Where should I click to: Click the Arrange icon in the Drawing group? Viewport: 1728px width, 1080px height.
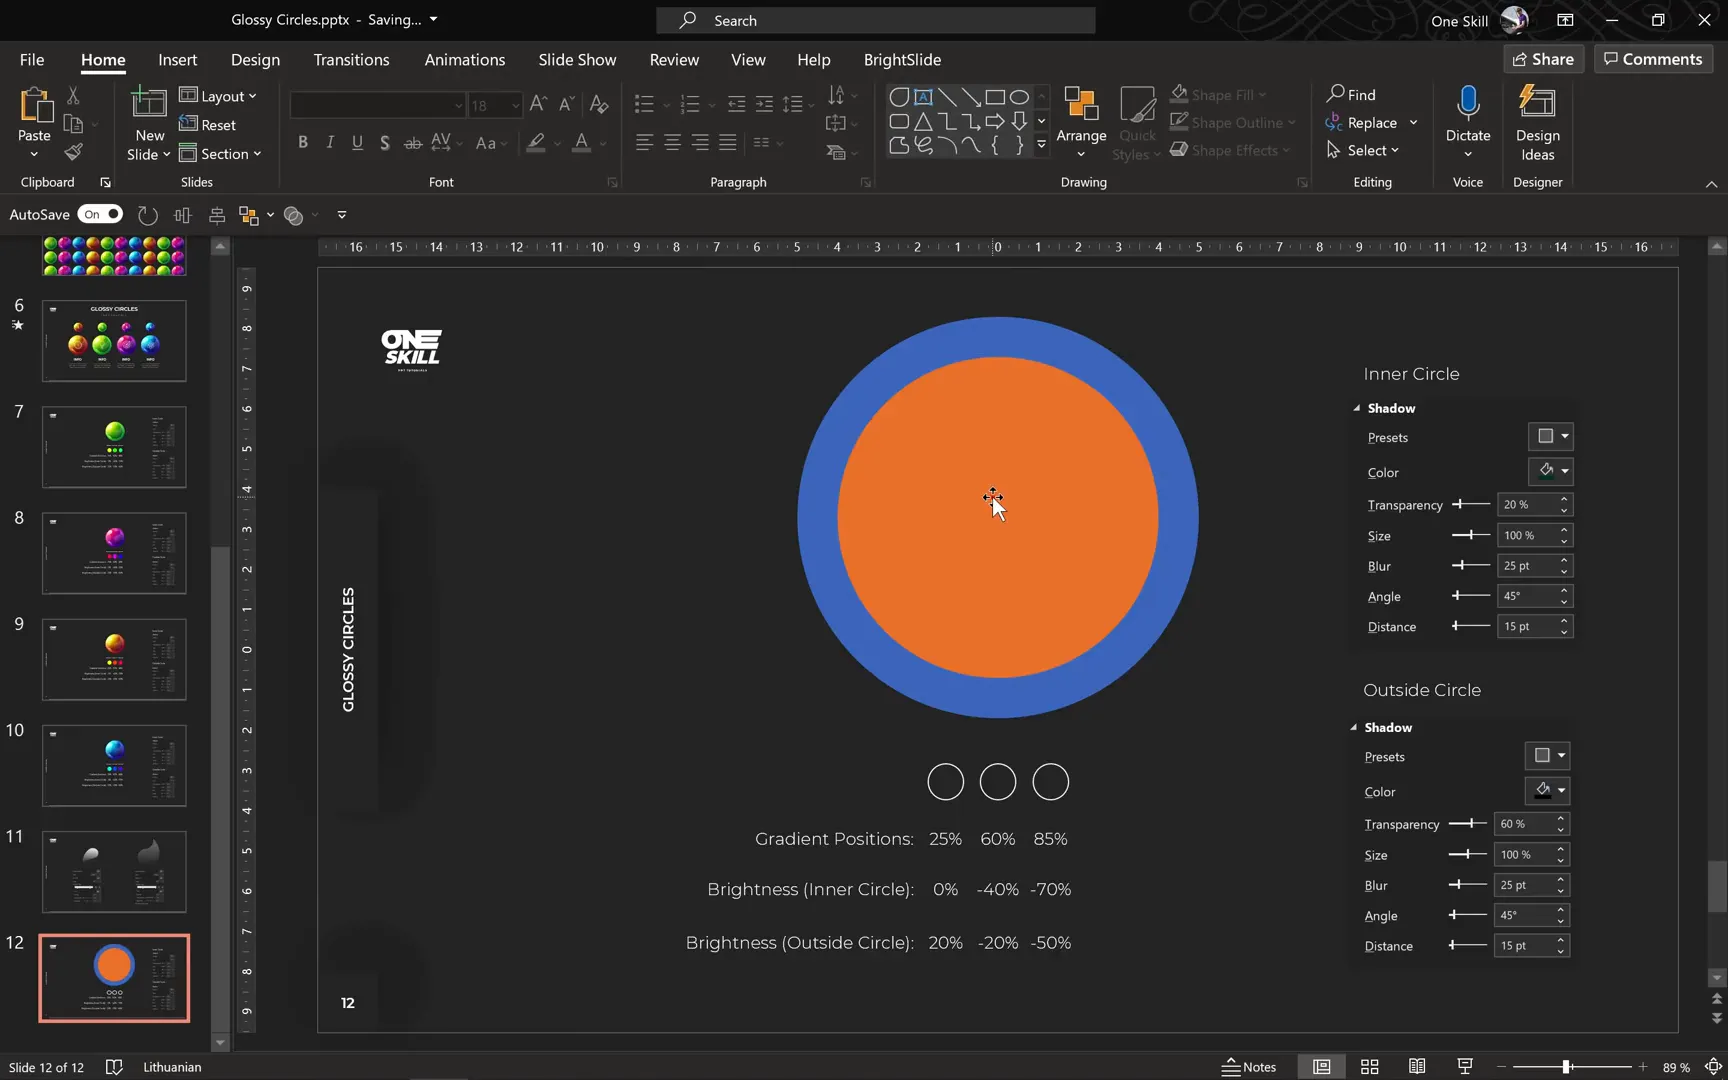click(x=1080, y=105)
